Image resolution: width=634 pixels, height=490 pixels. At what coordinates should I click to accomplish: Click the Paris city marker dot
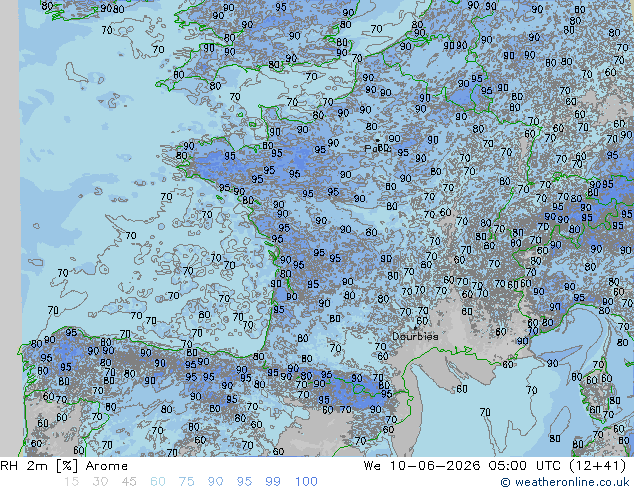point(378,141)
